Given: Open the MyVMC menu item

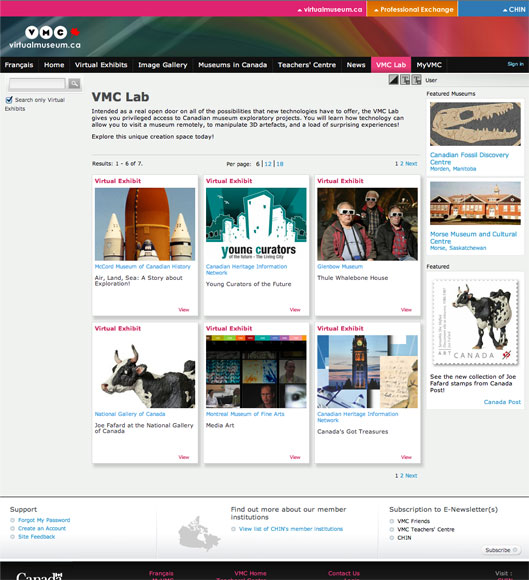Looking at the screenshot, I should pos(429,65).
